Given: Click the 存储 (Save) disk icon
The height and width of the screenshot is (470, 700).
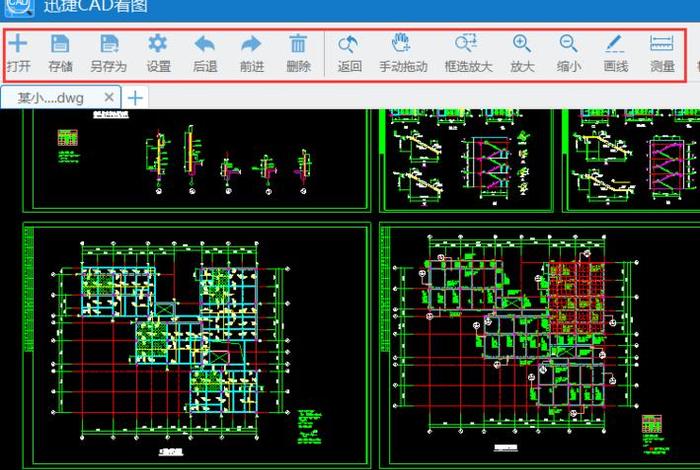Looking at the screenshot, I should pyautogui.click(x=60, y=44).
